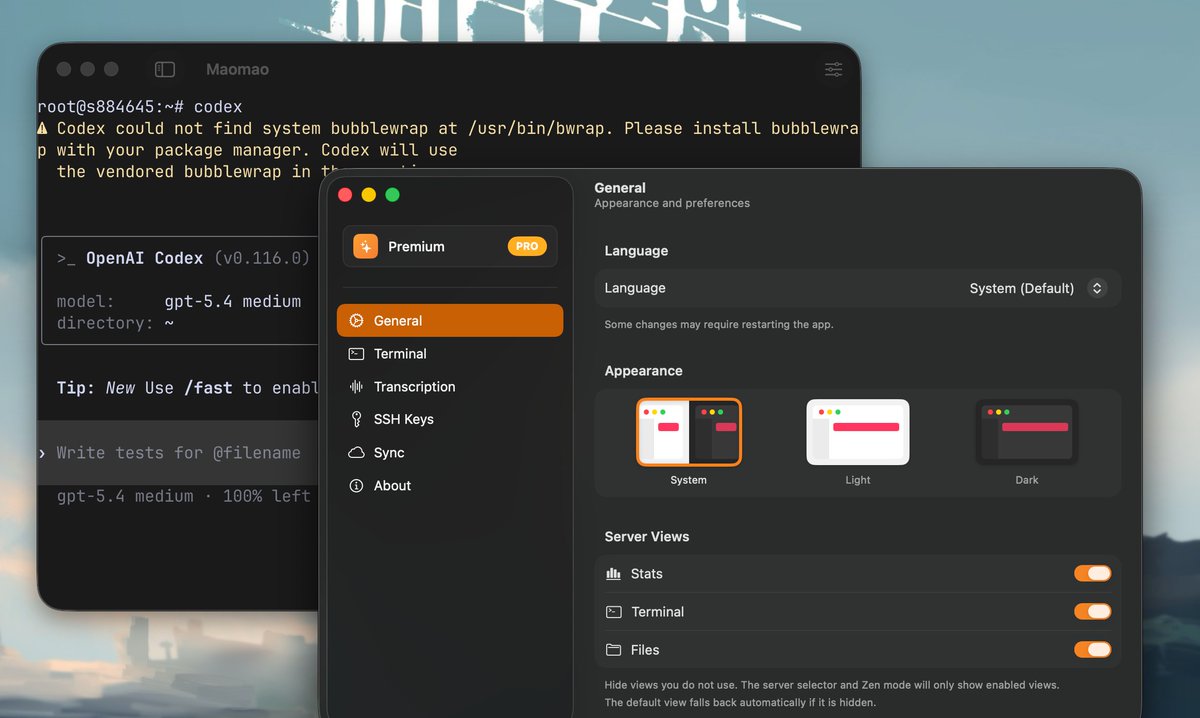Screen dimensions: 1200x718
Task: Click the Files folder icon
Action: [x=614, y=649]
